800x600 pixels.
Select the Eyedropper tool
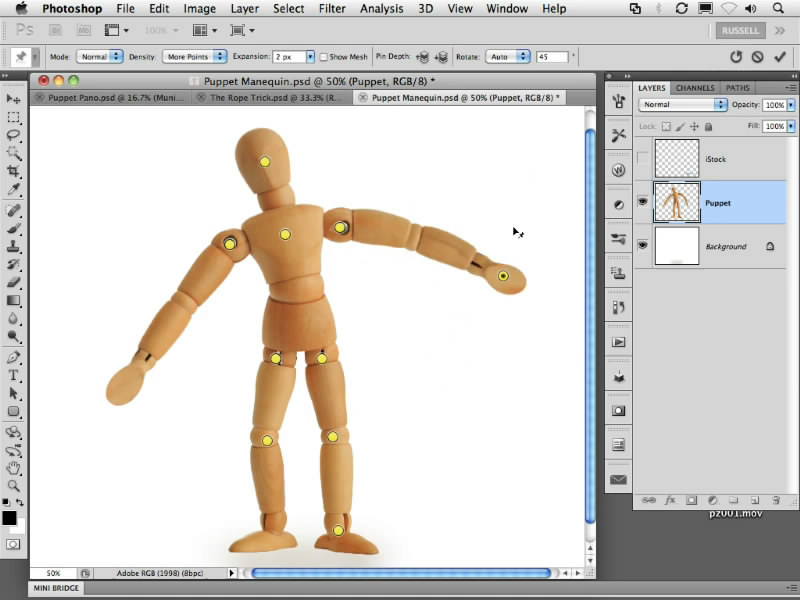tap(14, 190)
